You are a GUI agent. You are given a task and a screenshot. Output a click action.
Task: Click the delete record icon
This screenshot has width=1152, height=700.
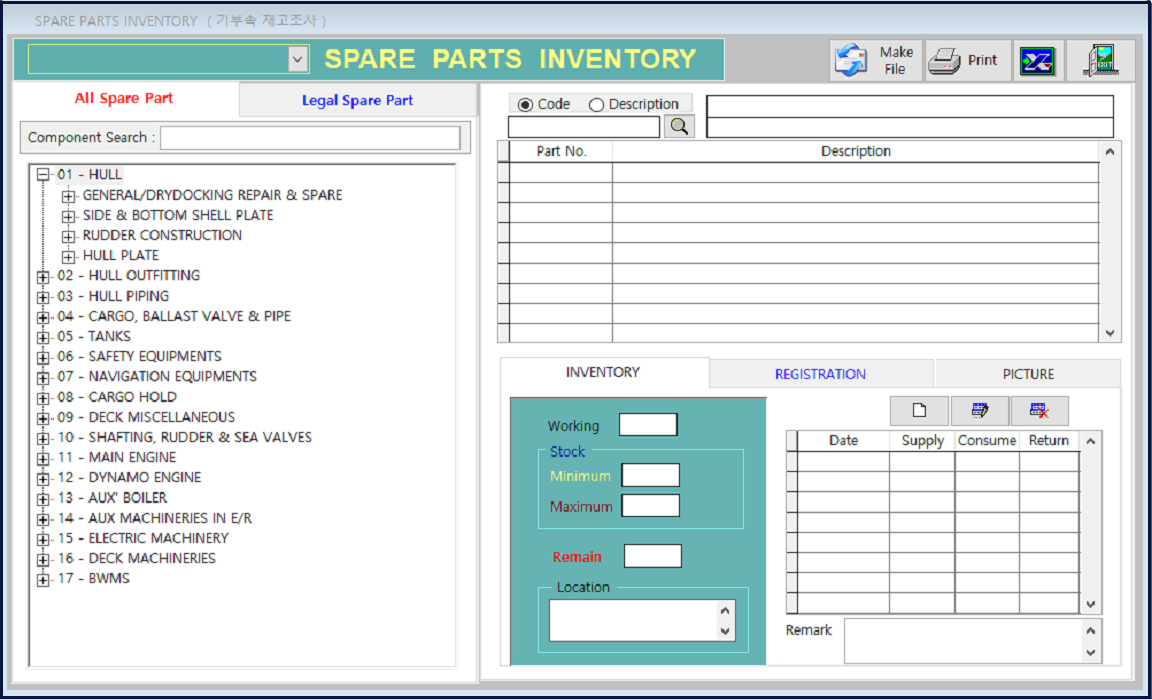click(1039, 411)
